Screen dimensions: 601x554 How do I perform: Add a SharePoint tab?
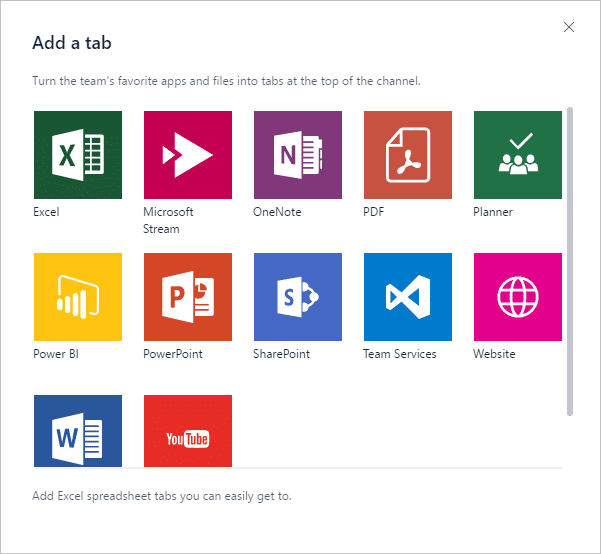coord(298,297)
